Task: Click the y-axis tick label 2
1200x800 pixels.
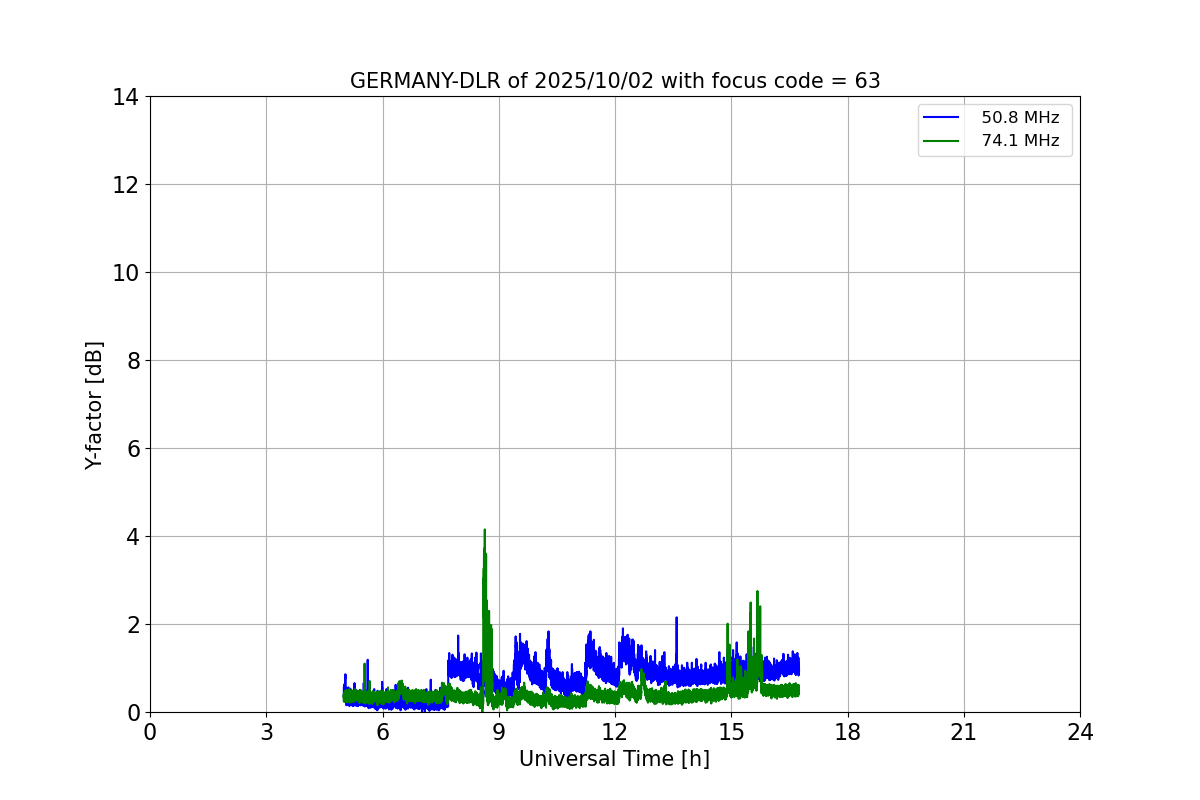Action: pyautogui.click(x=133, y=625)
